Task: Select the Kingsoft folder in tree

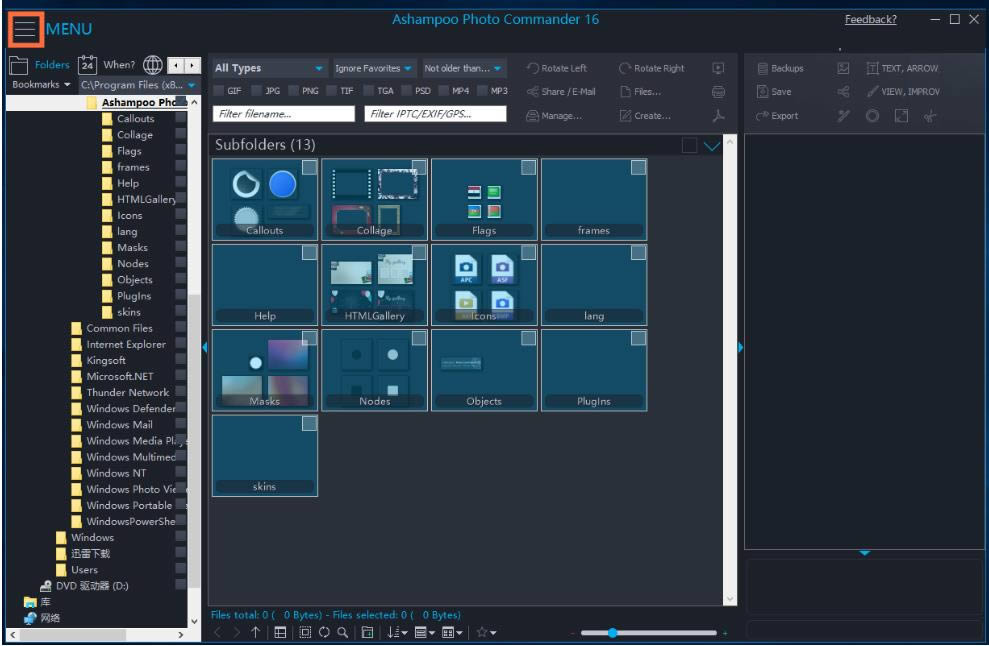Action: coord(106,360)
